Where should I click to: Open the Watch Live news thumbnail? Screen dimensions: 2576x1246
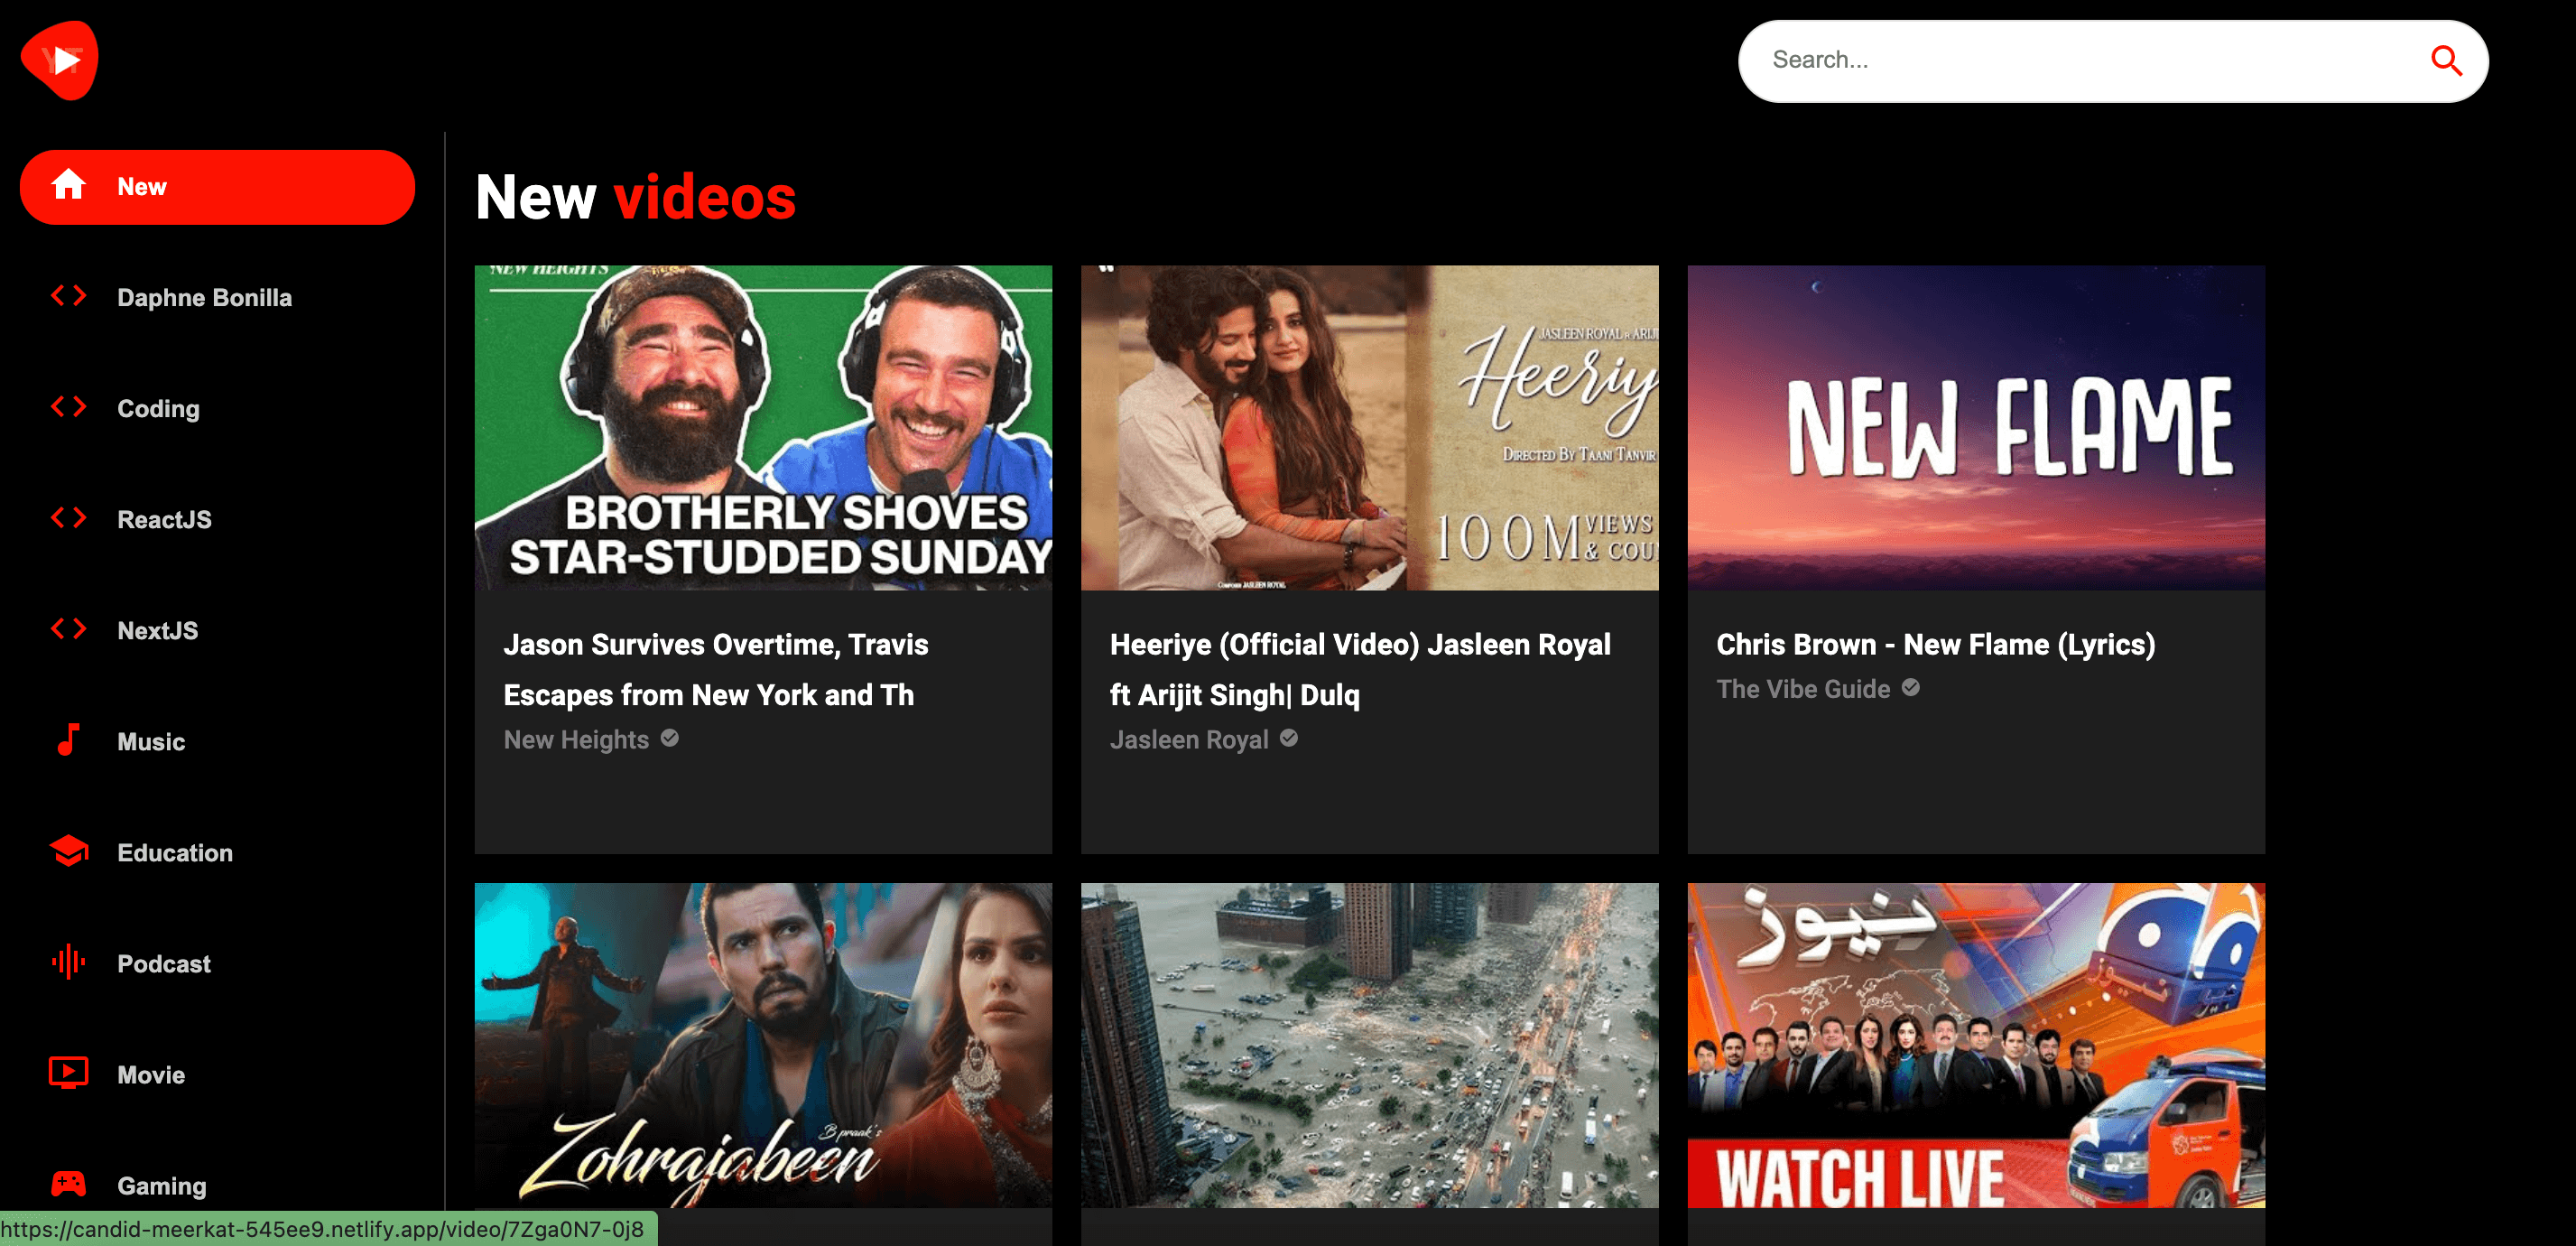click(1976, 1045)
